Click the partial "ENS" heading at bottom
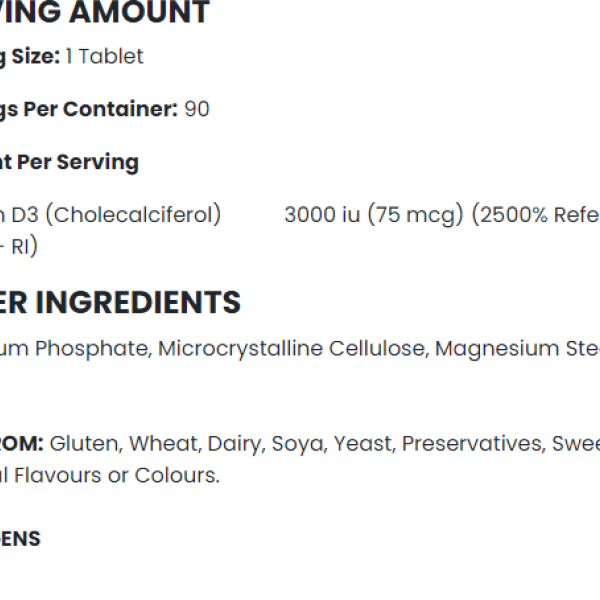This screenshot has height=600, width=600. pos(20,539)
